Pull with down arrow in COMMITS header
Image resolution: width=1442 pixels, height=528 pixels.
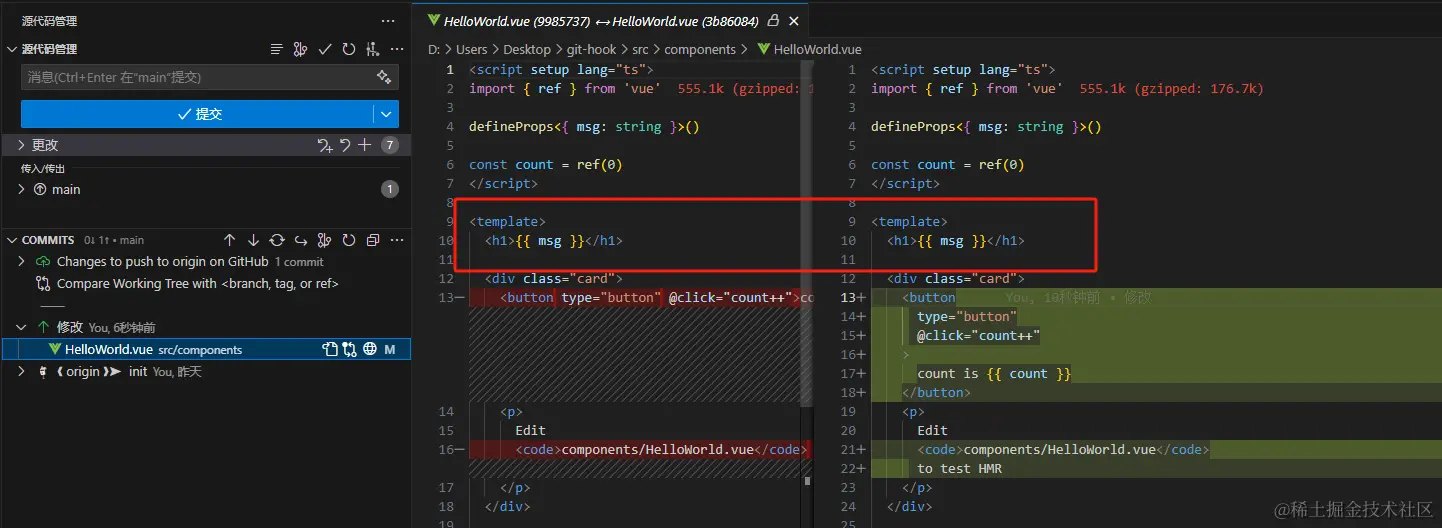(x=253, y=240)
